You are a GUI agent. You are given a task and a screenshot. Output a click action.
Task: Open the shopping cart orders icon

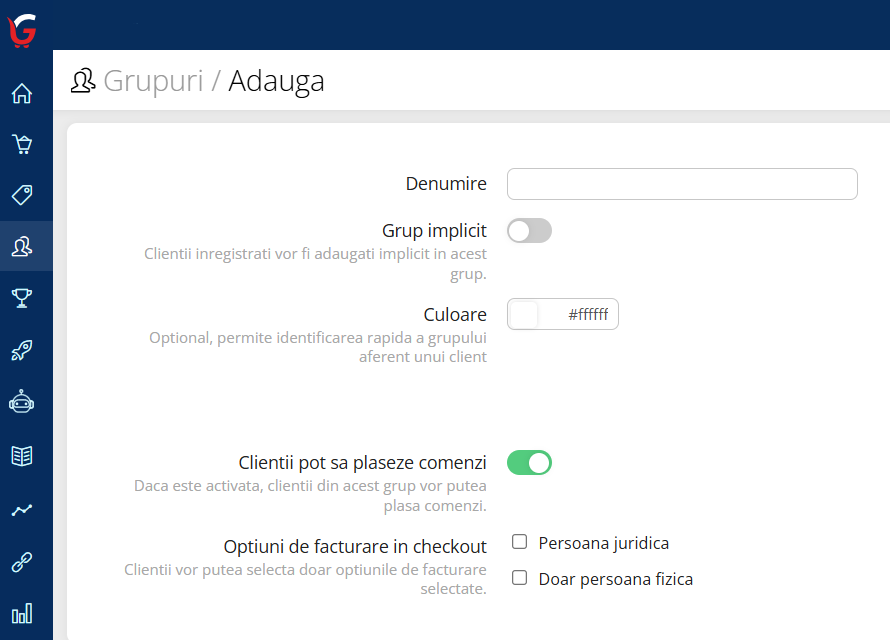coord(22,144)
